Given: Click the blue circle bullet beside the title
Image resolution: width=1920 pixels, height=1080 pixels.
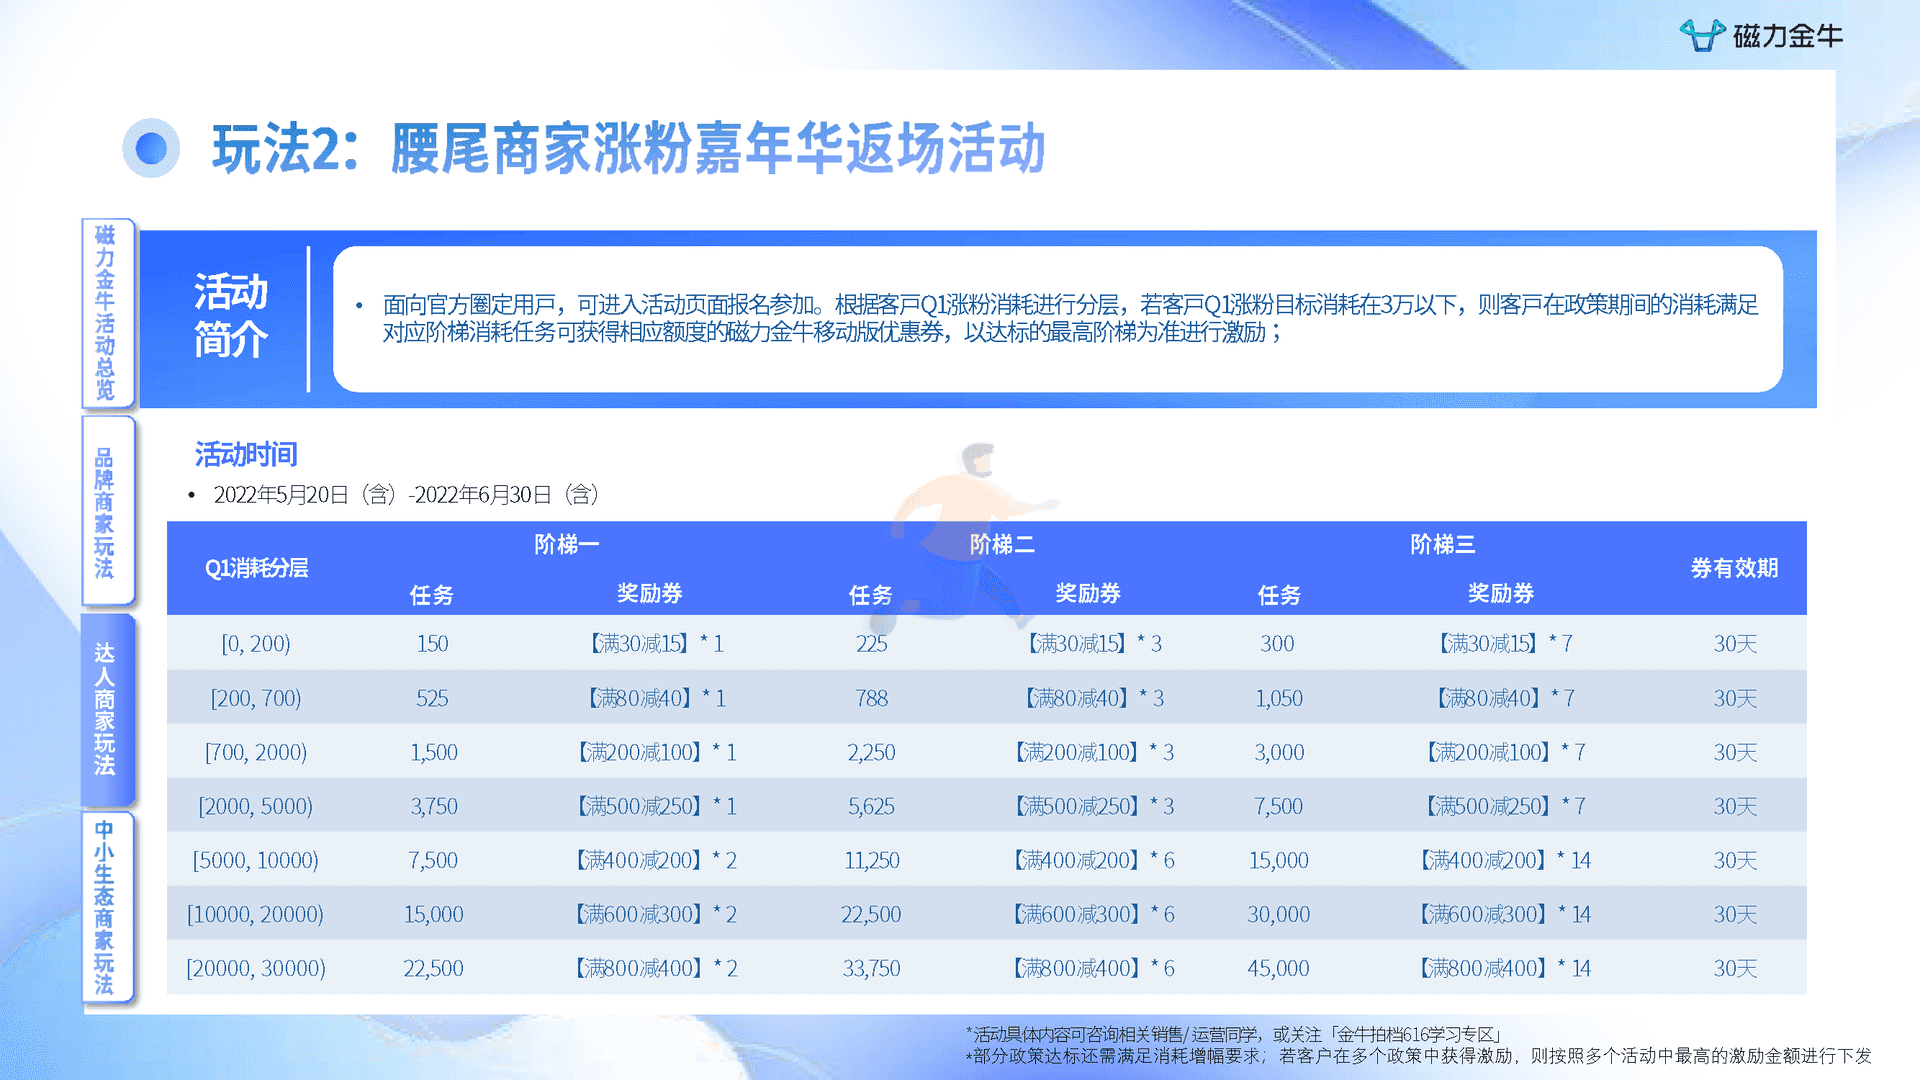Looking at the screenshot, I should click(x=151, y=148).
